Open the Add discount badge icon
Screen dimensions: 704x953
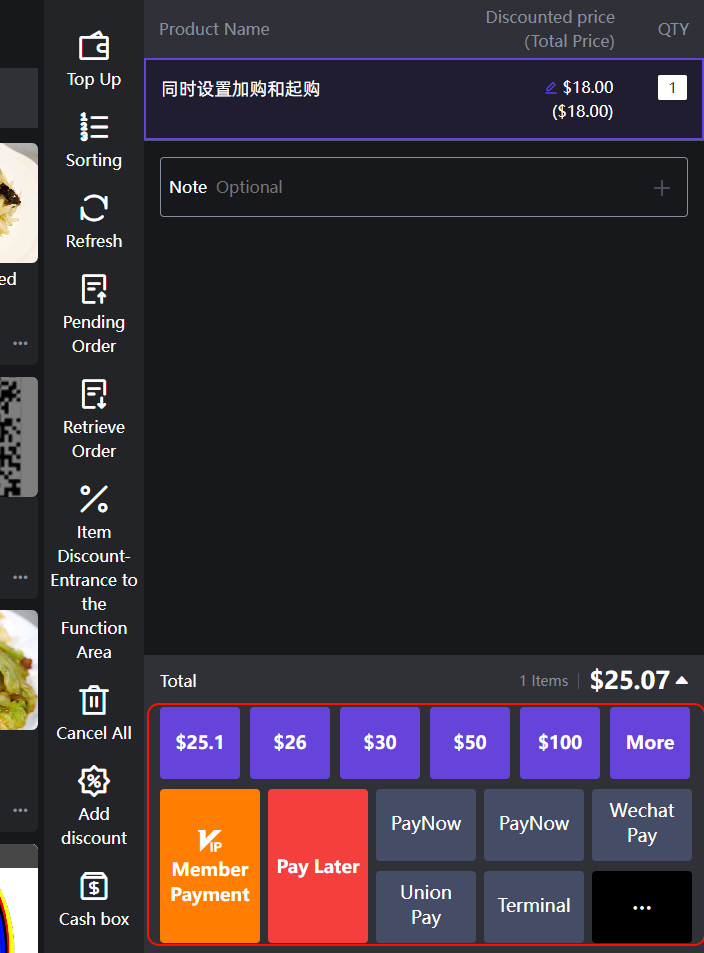(94, 781)
